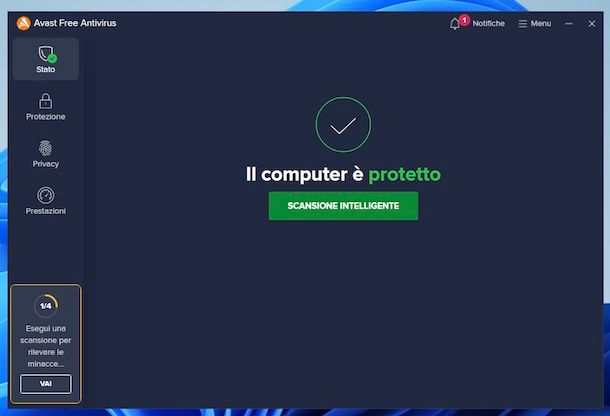This screenshot has height=416, width=610.
Task: Click the 1/4 progress ring
Action: tap(46, 306)
